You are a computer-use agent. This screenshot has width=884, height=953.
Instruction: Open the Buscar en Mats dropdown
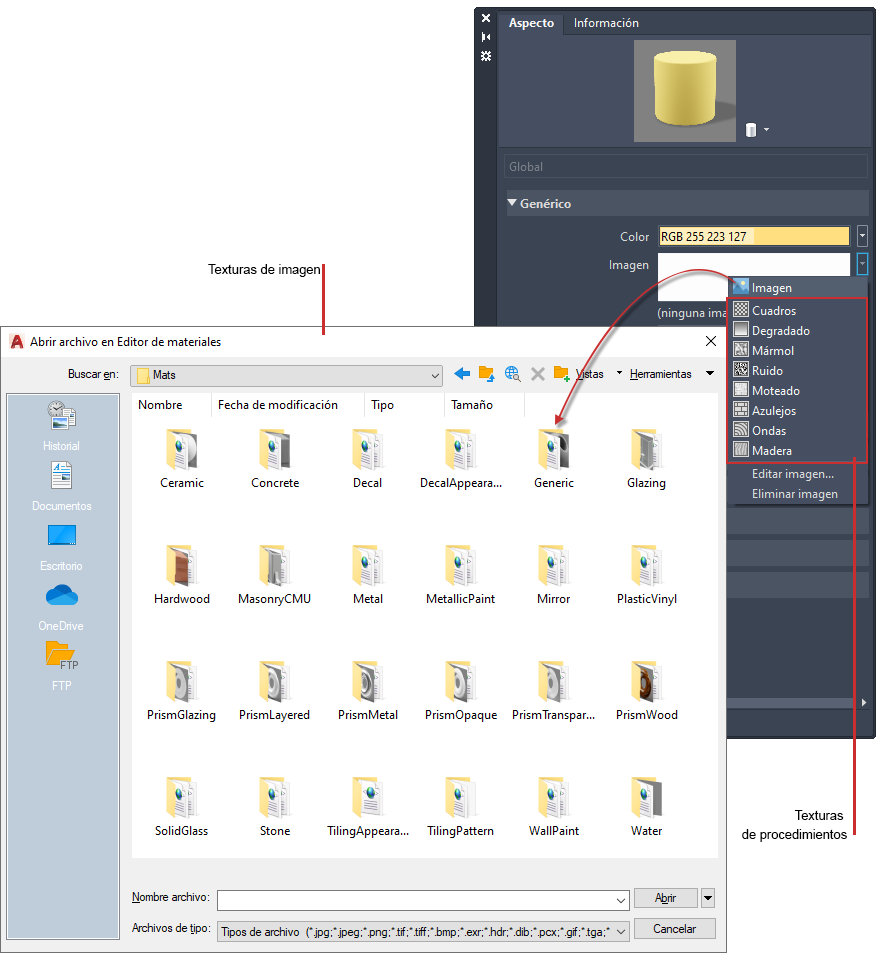click(286, 375)
